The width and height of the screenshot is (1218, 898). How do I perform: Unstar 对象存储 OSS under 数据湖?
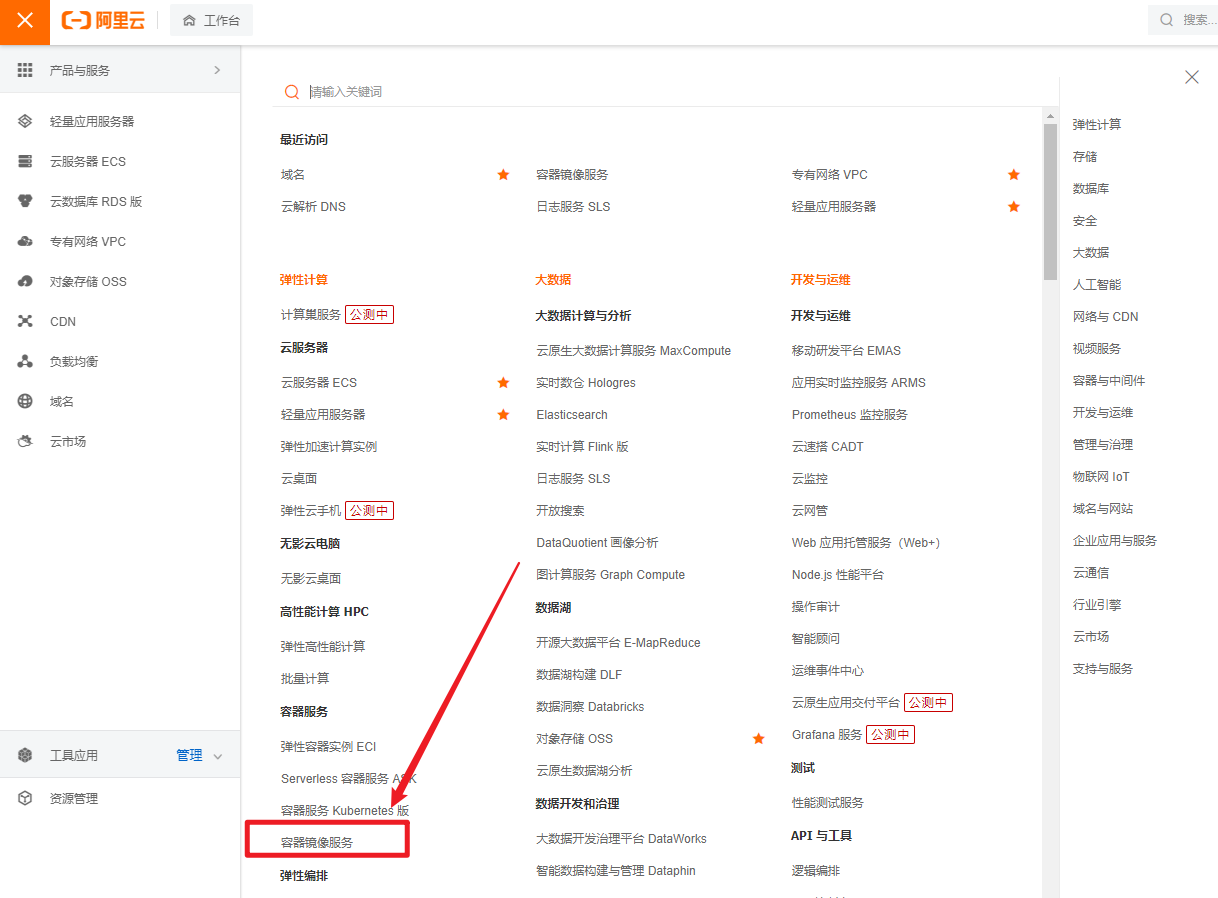coord(758,738)
